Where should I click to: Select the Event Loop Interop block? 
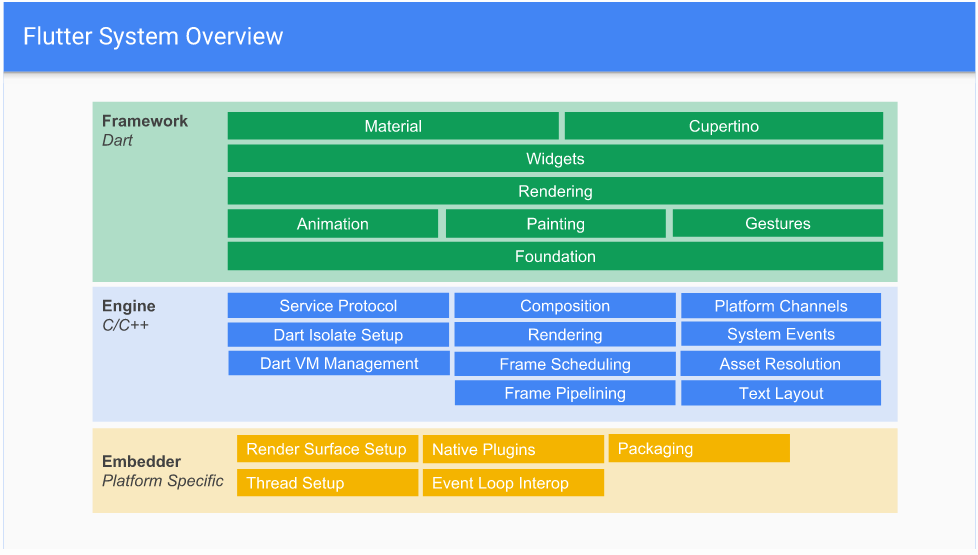coord(513,483)
